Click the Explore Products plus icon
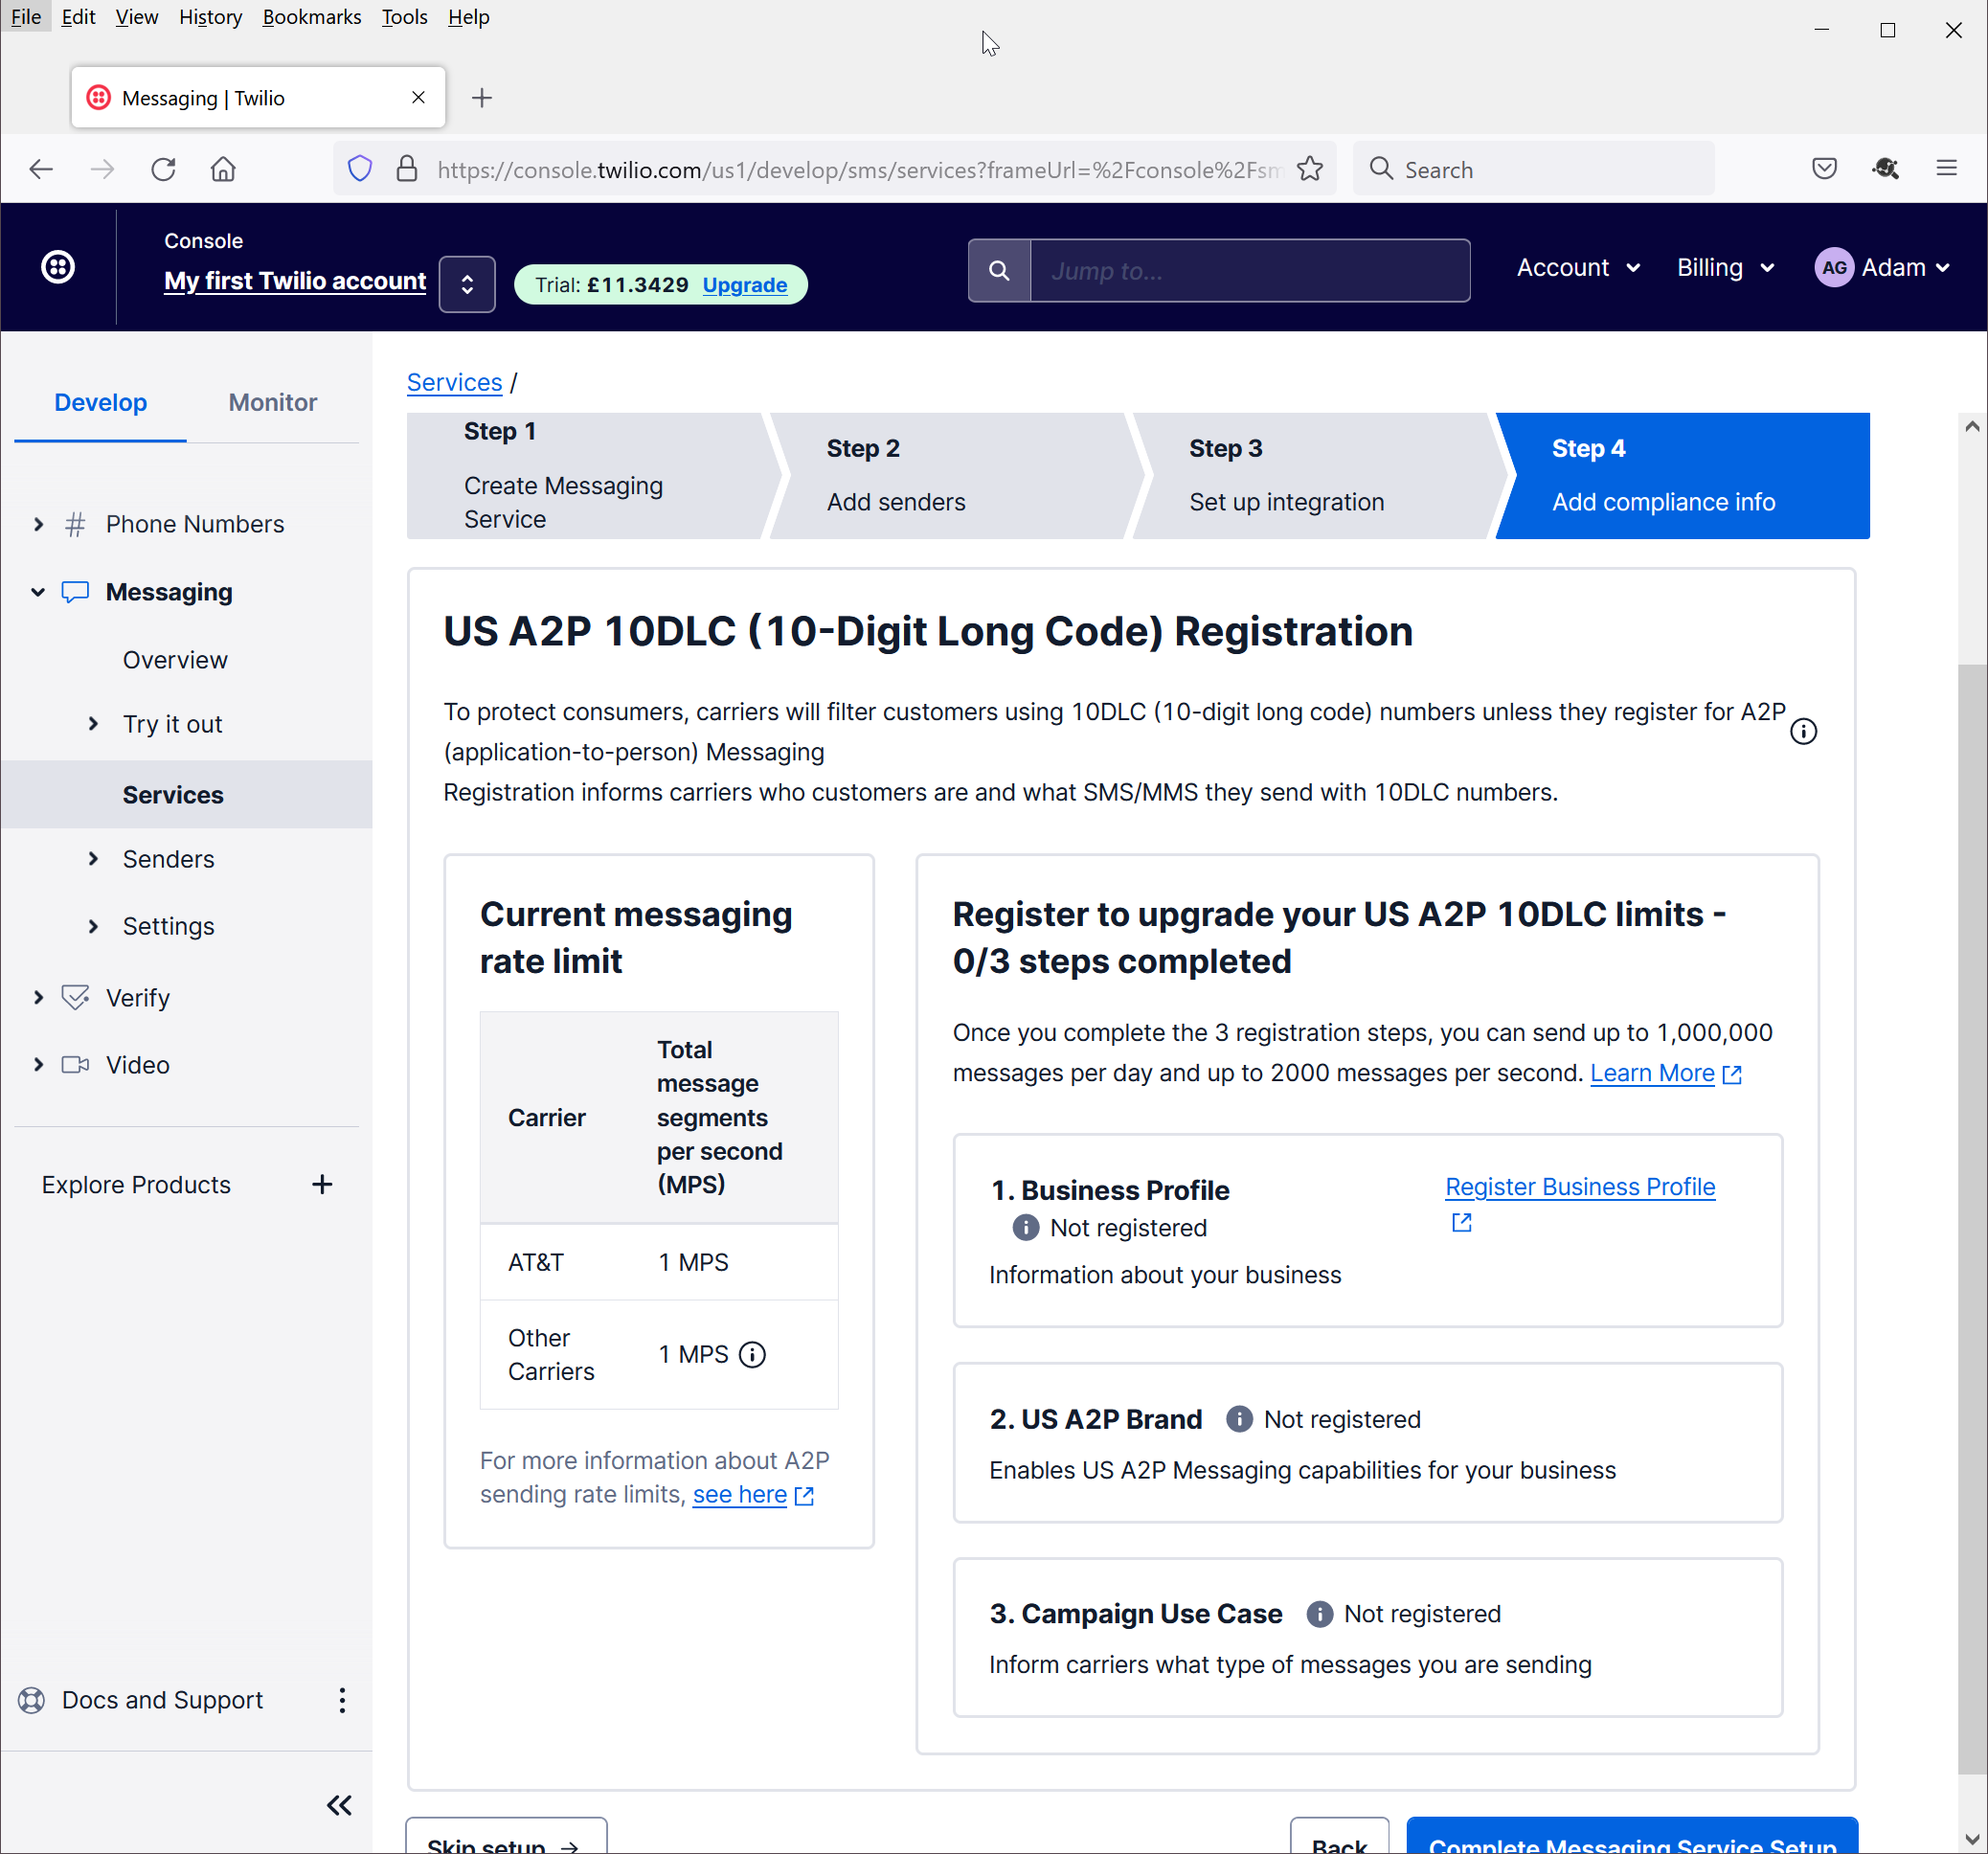Screen dimensions: 1988x1854 (x=322, y=1185)
